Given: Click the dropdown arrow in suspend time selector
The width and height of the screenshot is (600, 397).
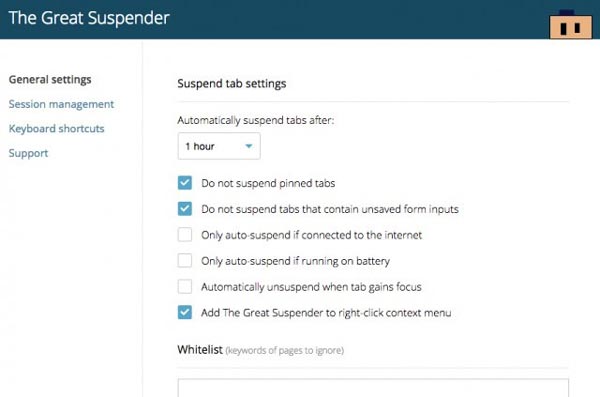Looking at the screenshot, I should [x=249, y=146].
